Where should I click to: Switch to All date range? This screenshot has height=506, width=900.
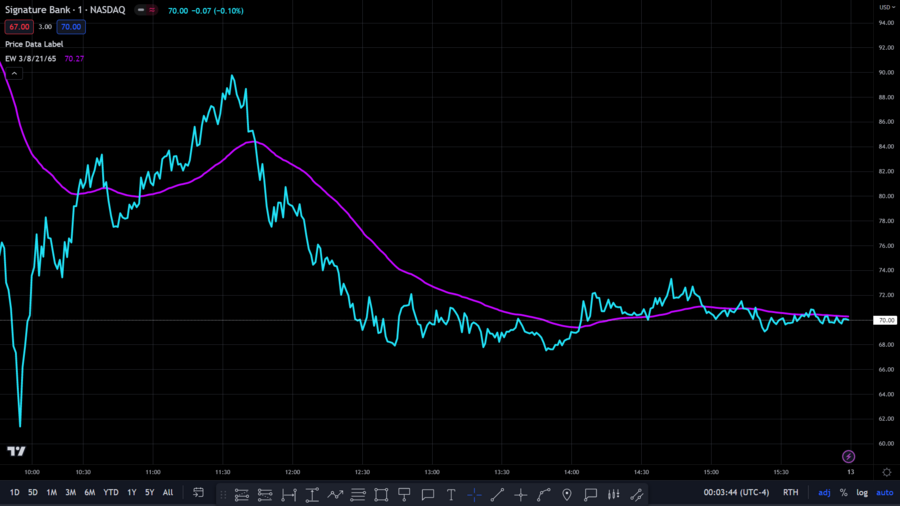[x=168, y=493]
